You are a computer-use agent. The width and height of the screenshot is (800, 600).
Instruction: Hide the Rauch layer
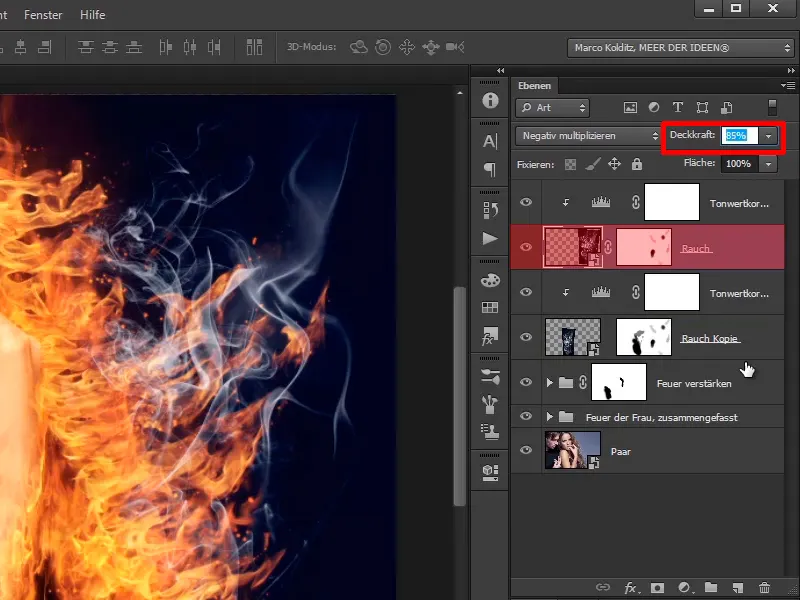(x=526, y=247)
